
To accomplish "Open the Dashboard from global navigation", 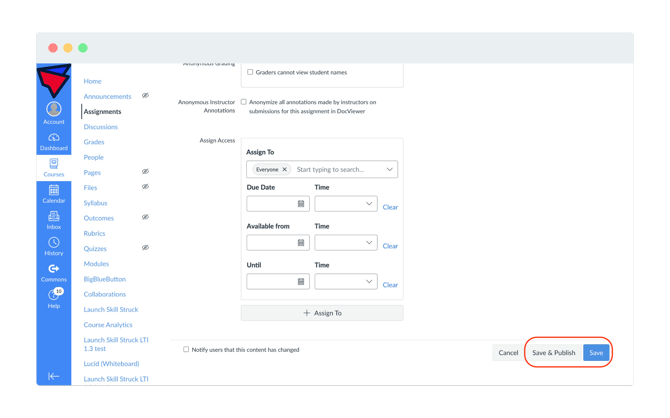I will tap(54, 141).
